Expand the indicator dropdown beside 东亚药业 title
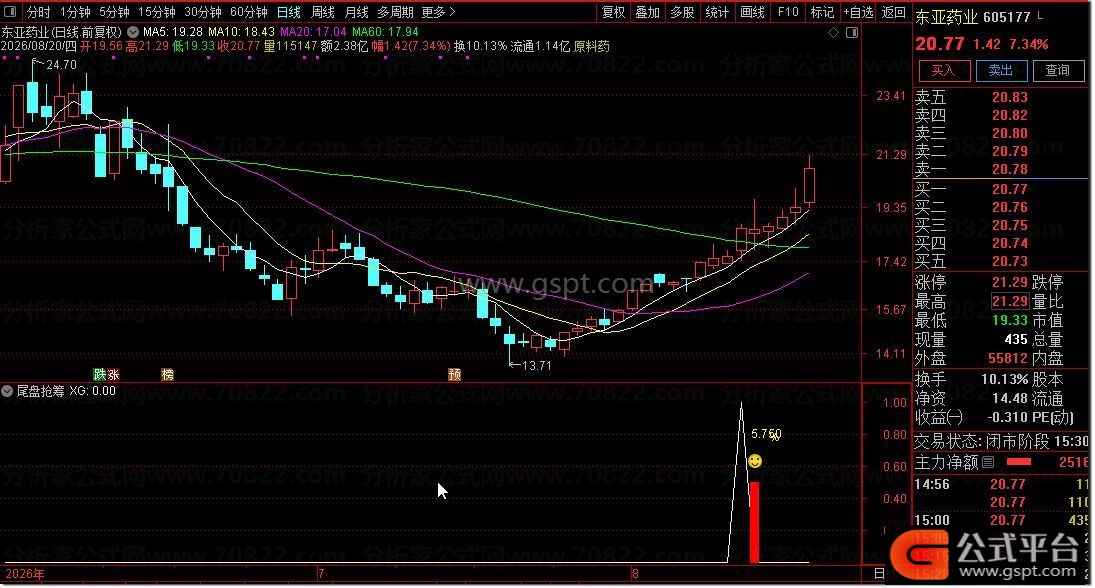The height and width of the screenshot is (588, 1095). point(133,32)
